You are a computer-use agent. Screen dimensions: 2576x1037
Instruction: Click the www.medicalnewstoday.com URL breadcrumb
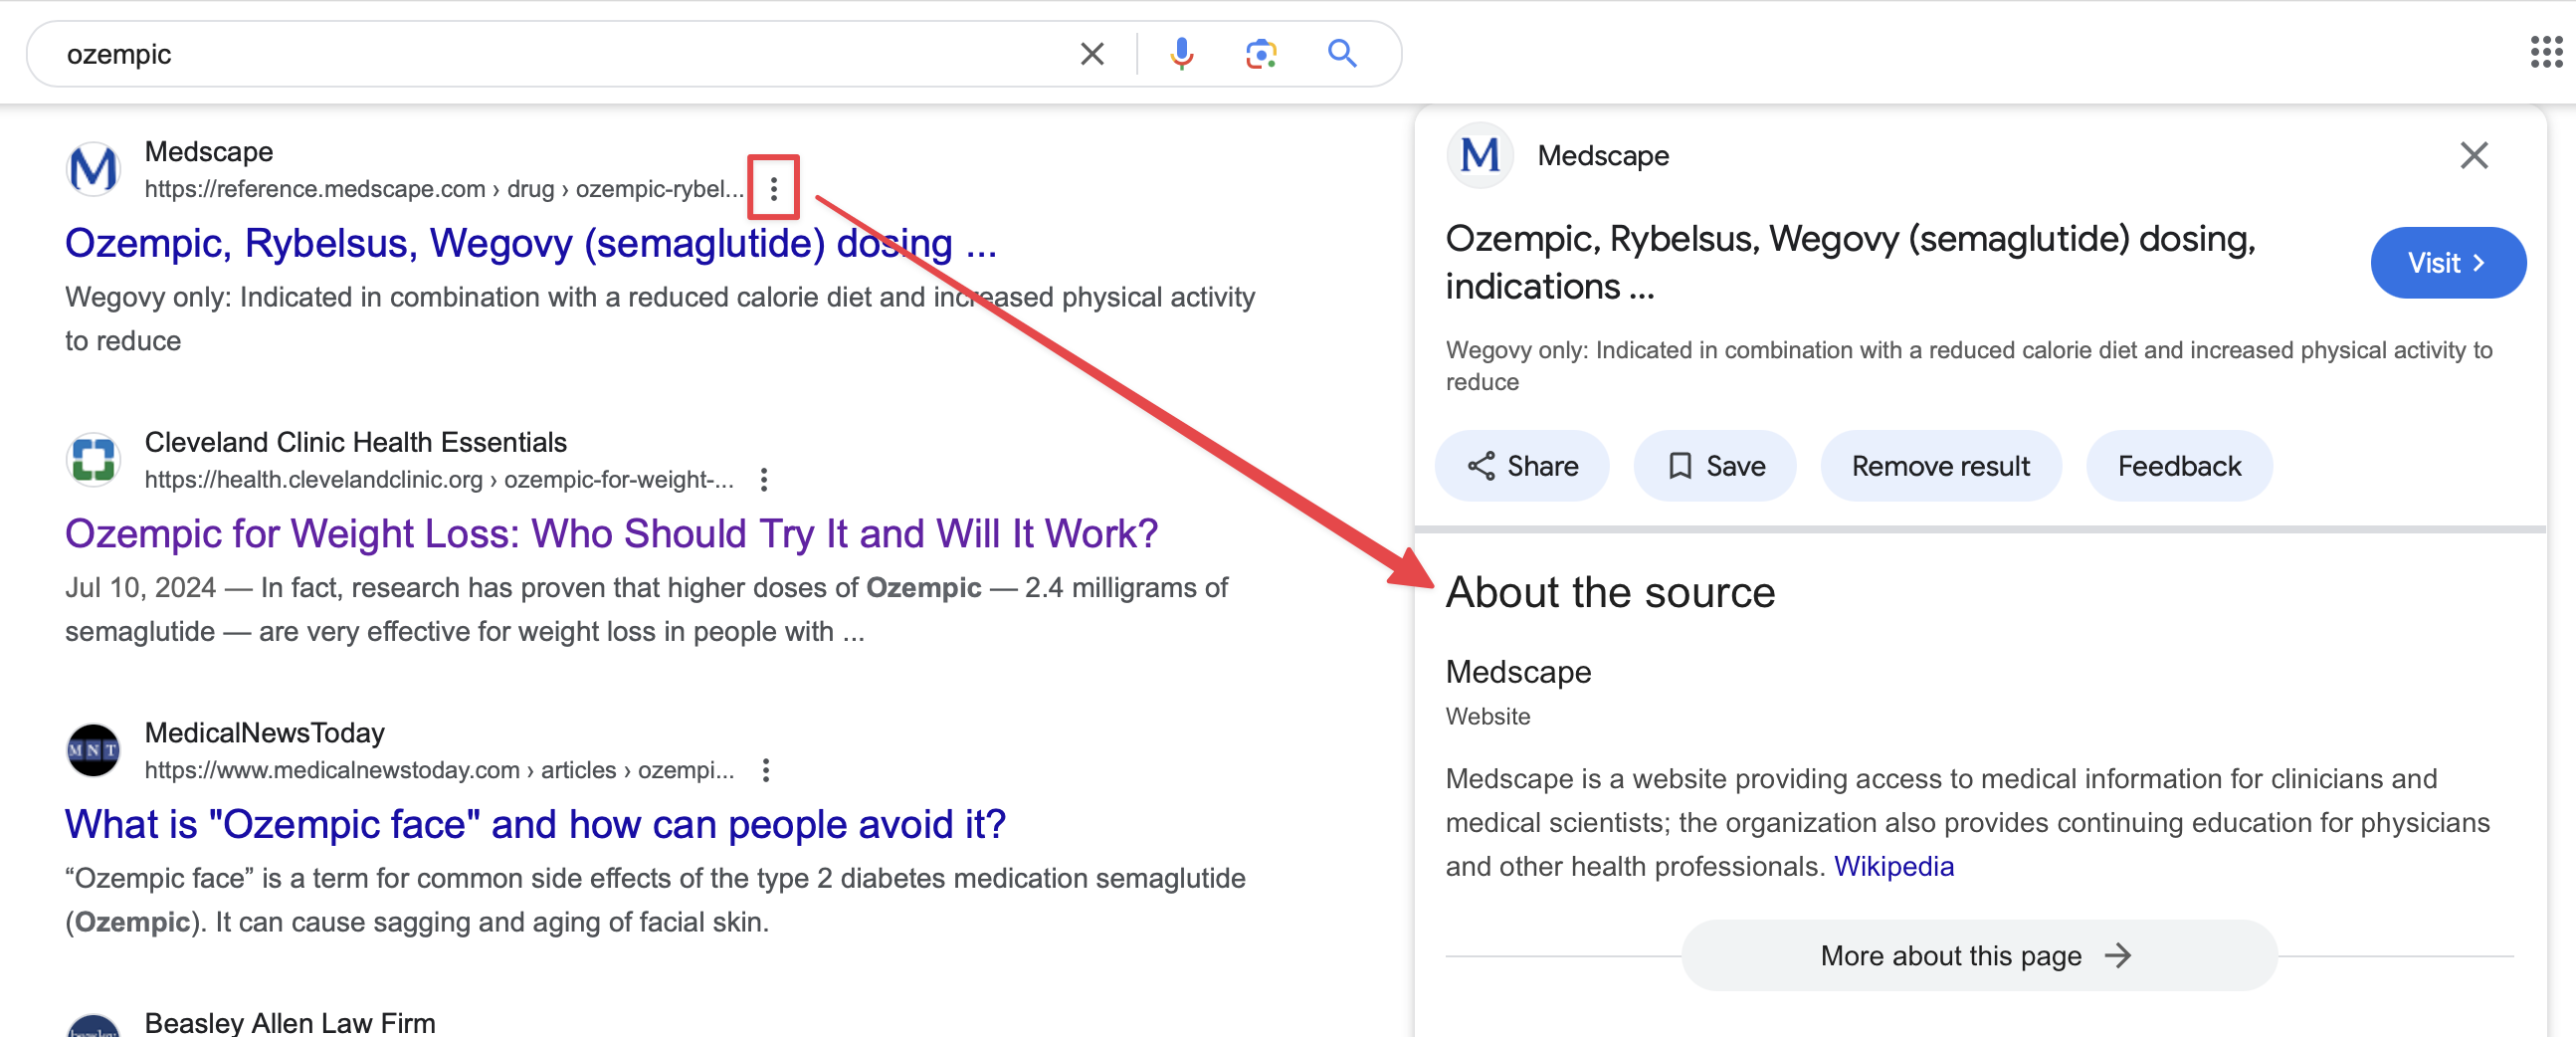tap(439, 771)
